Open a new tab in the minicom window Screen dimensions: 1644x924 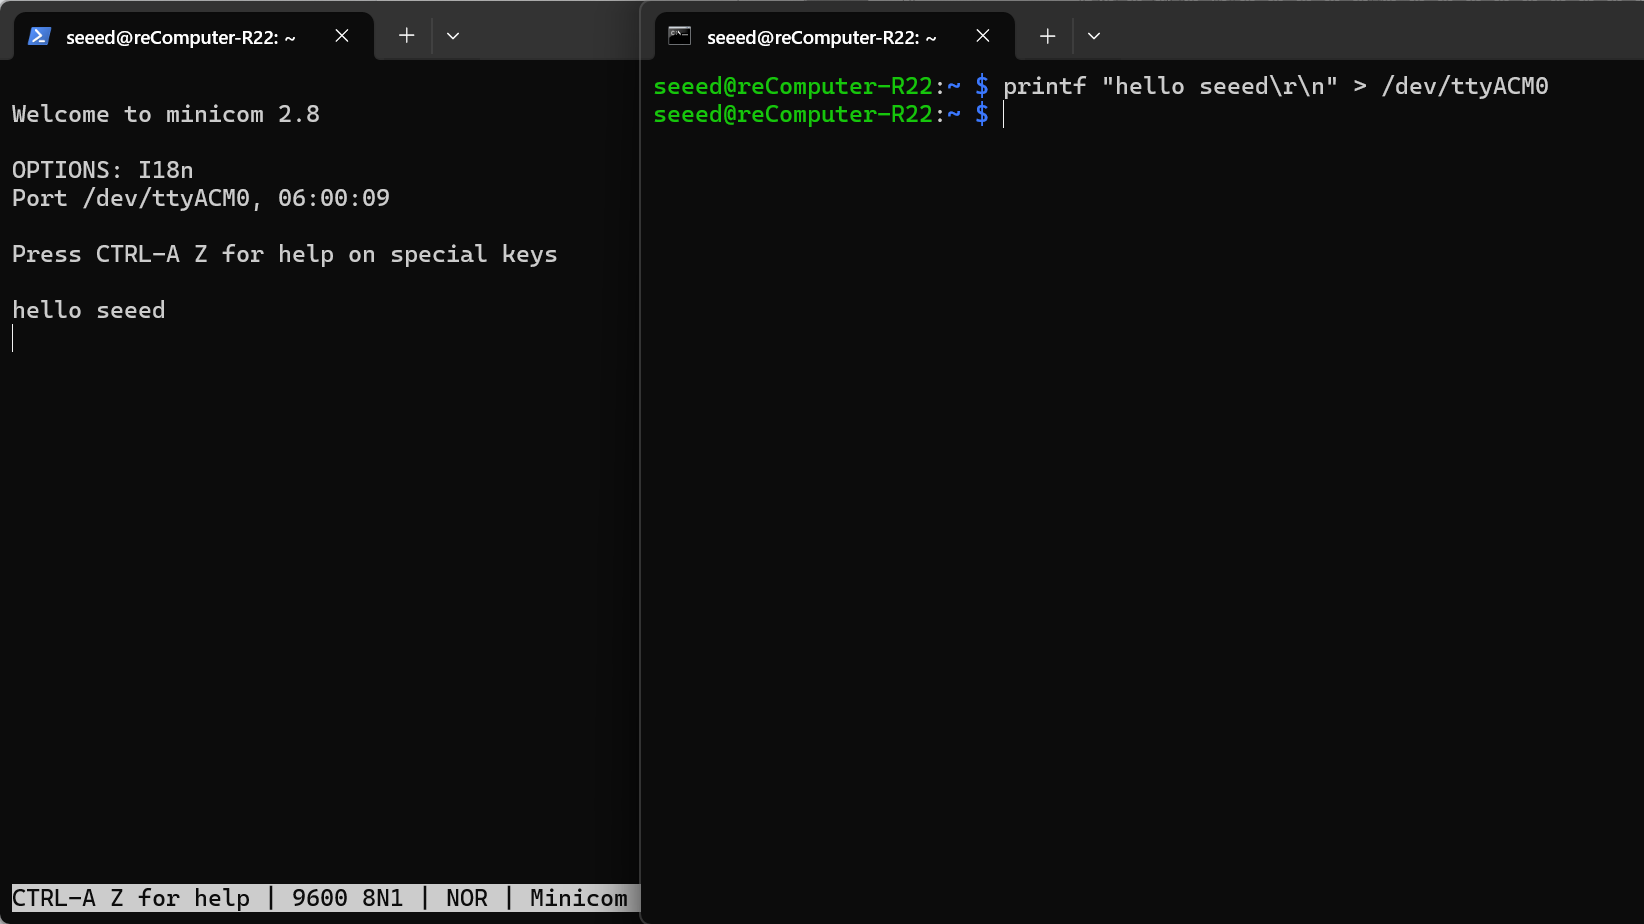coord(406,36)
